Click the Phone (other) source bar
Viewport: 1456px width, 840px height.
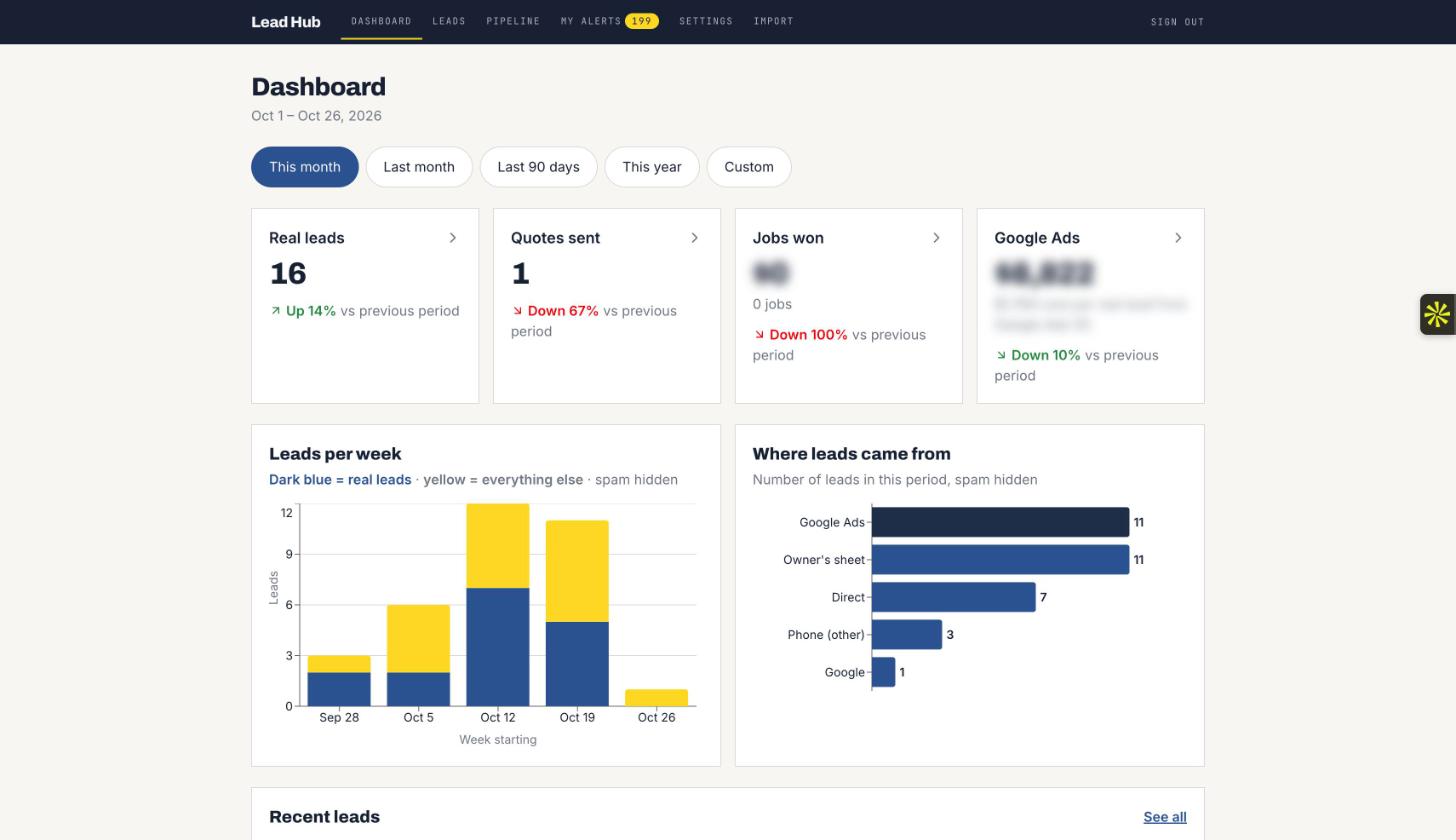tap(907, 635)
